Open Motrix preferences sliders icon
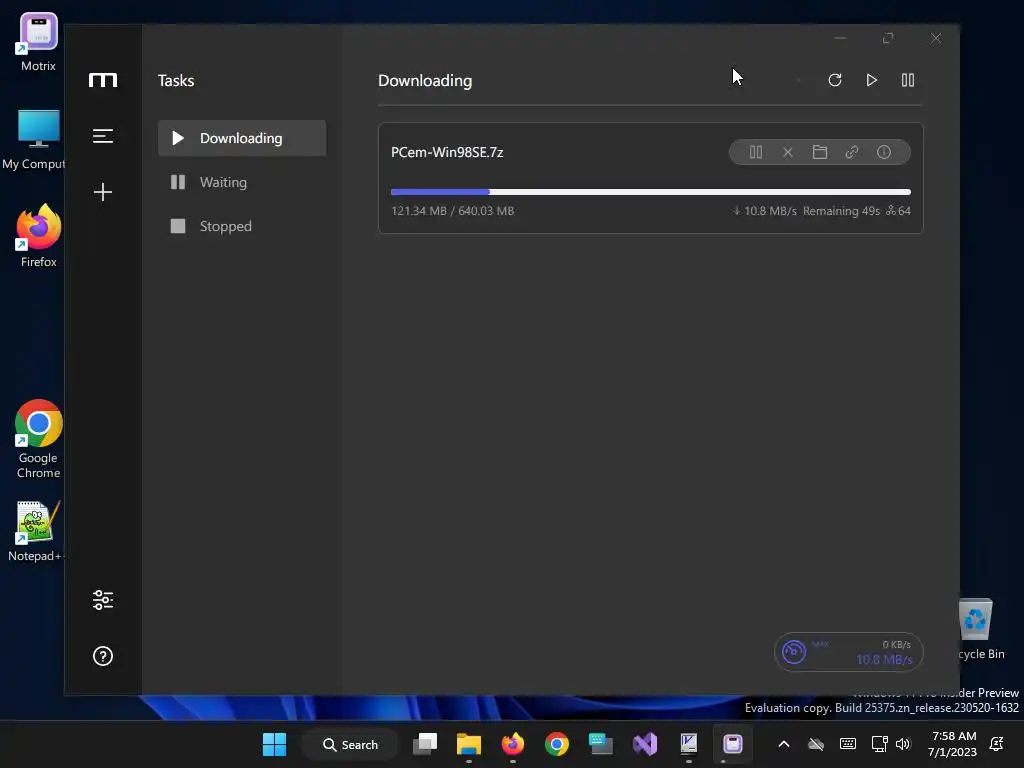Image resolution: width=1024 pixels, height=768 pixels. coord(103,600)
